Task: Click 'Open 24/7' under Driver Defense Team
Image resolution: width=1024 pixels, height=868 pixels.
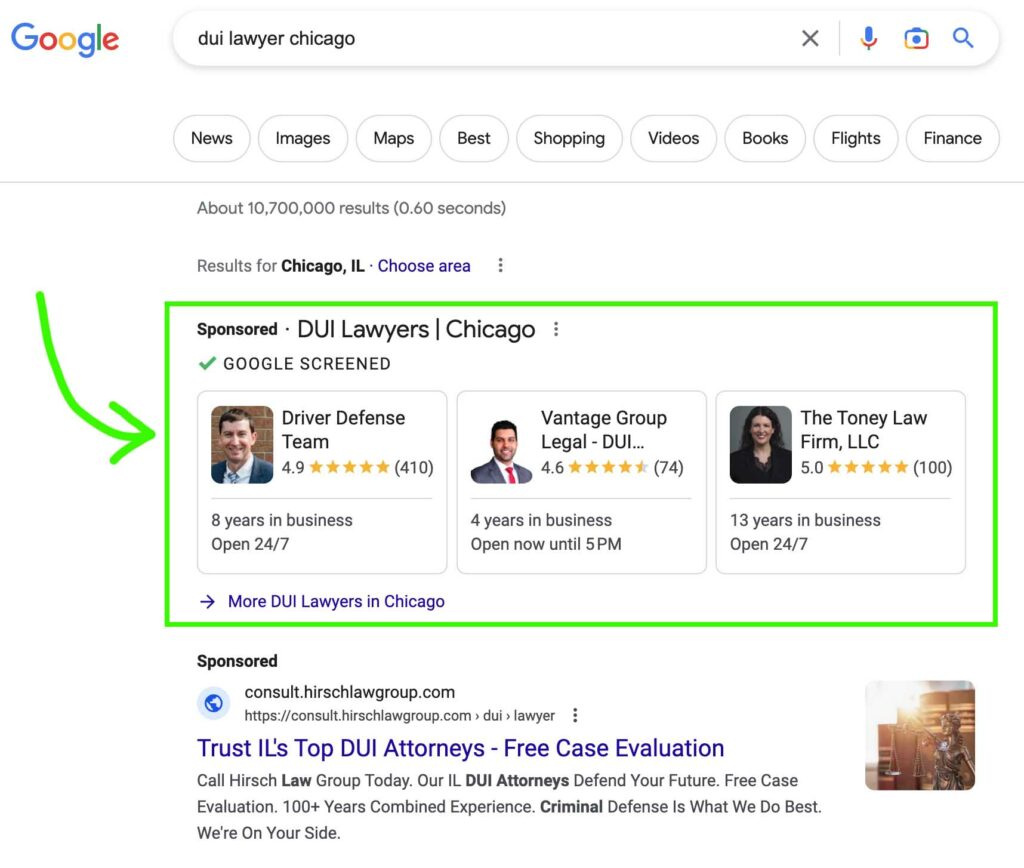Action: [x=250, y=544]
